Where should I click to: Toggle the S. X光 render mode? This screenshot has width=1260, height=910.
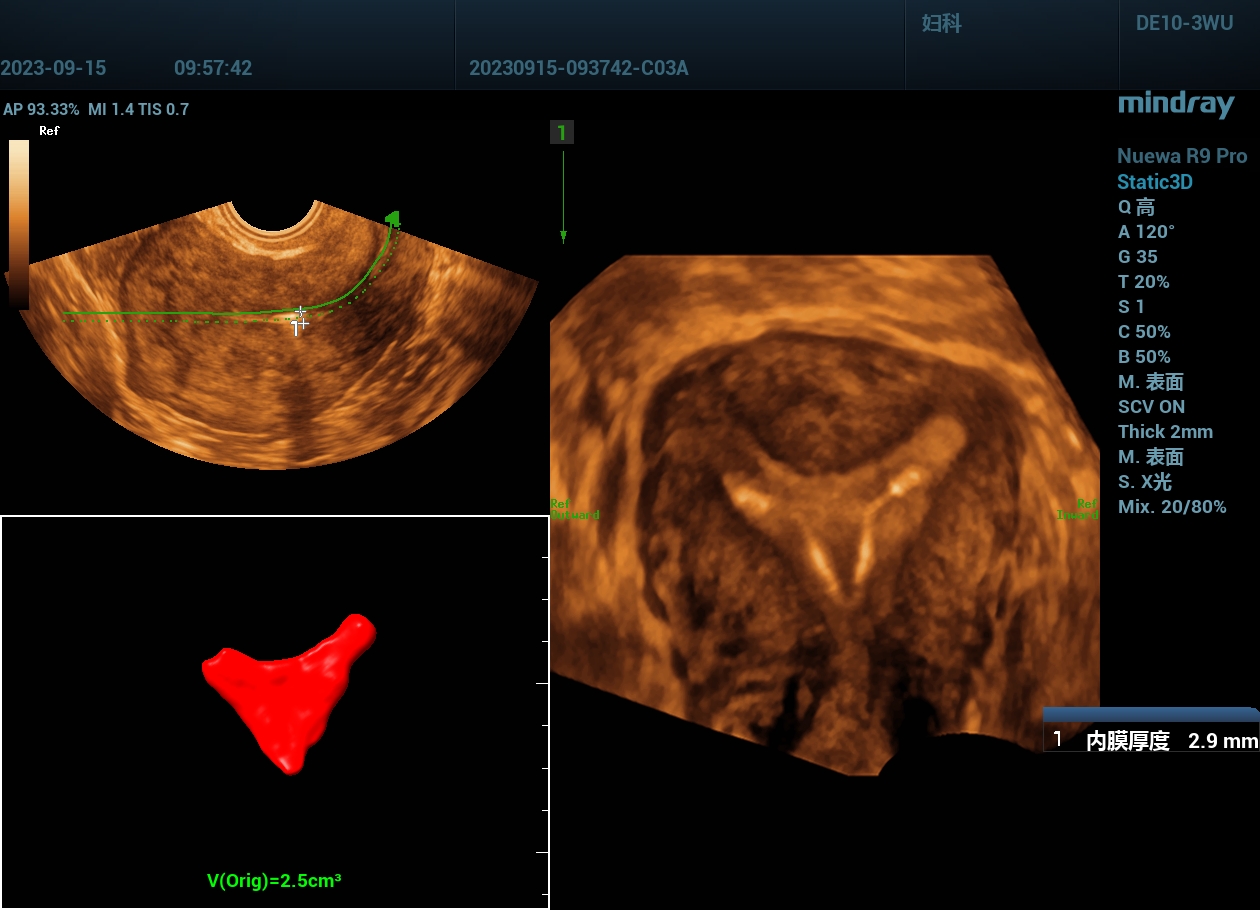pyautogui.click(x=1144, y=482)
